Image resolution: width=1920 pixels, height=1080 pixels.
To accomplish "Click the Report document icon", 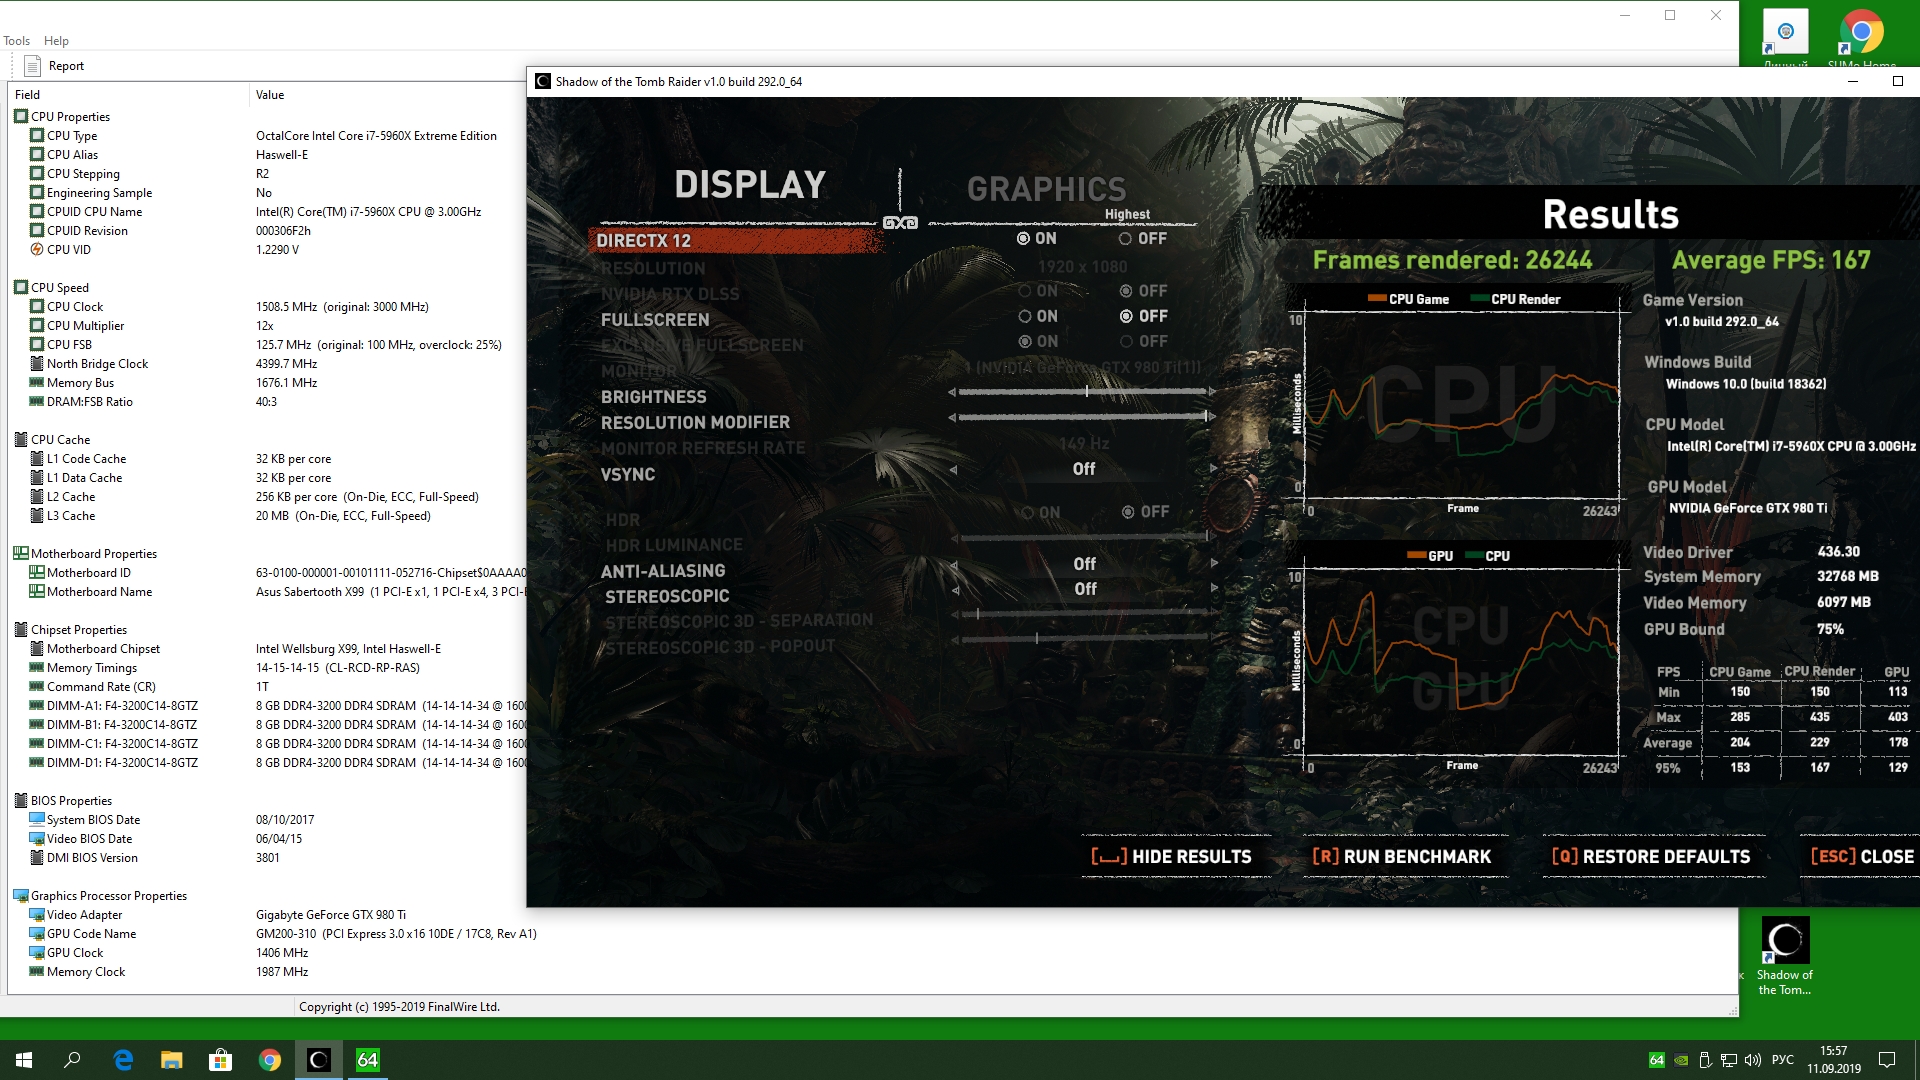I will 32,66.
